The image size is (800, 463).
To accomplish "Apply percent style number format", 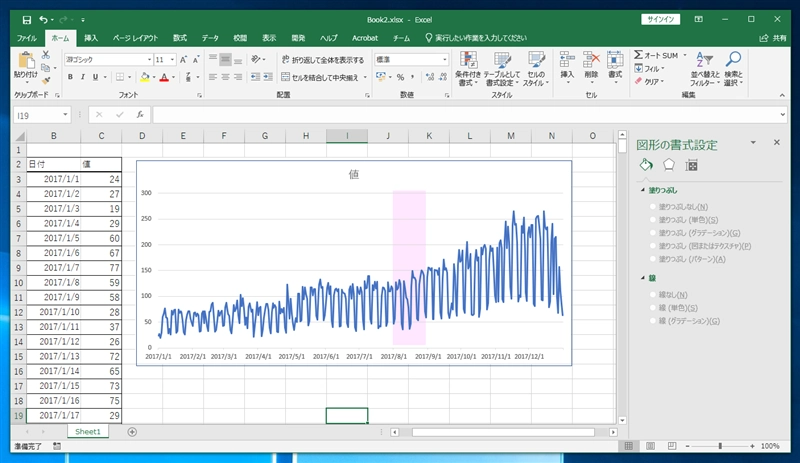I will click(401, 77).
